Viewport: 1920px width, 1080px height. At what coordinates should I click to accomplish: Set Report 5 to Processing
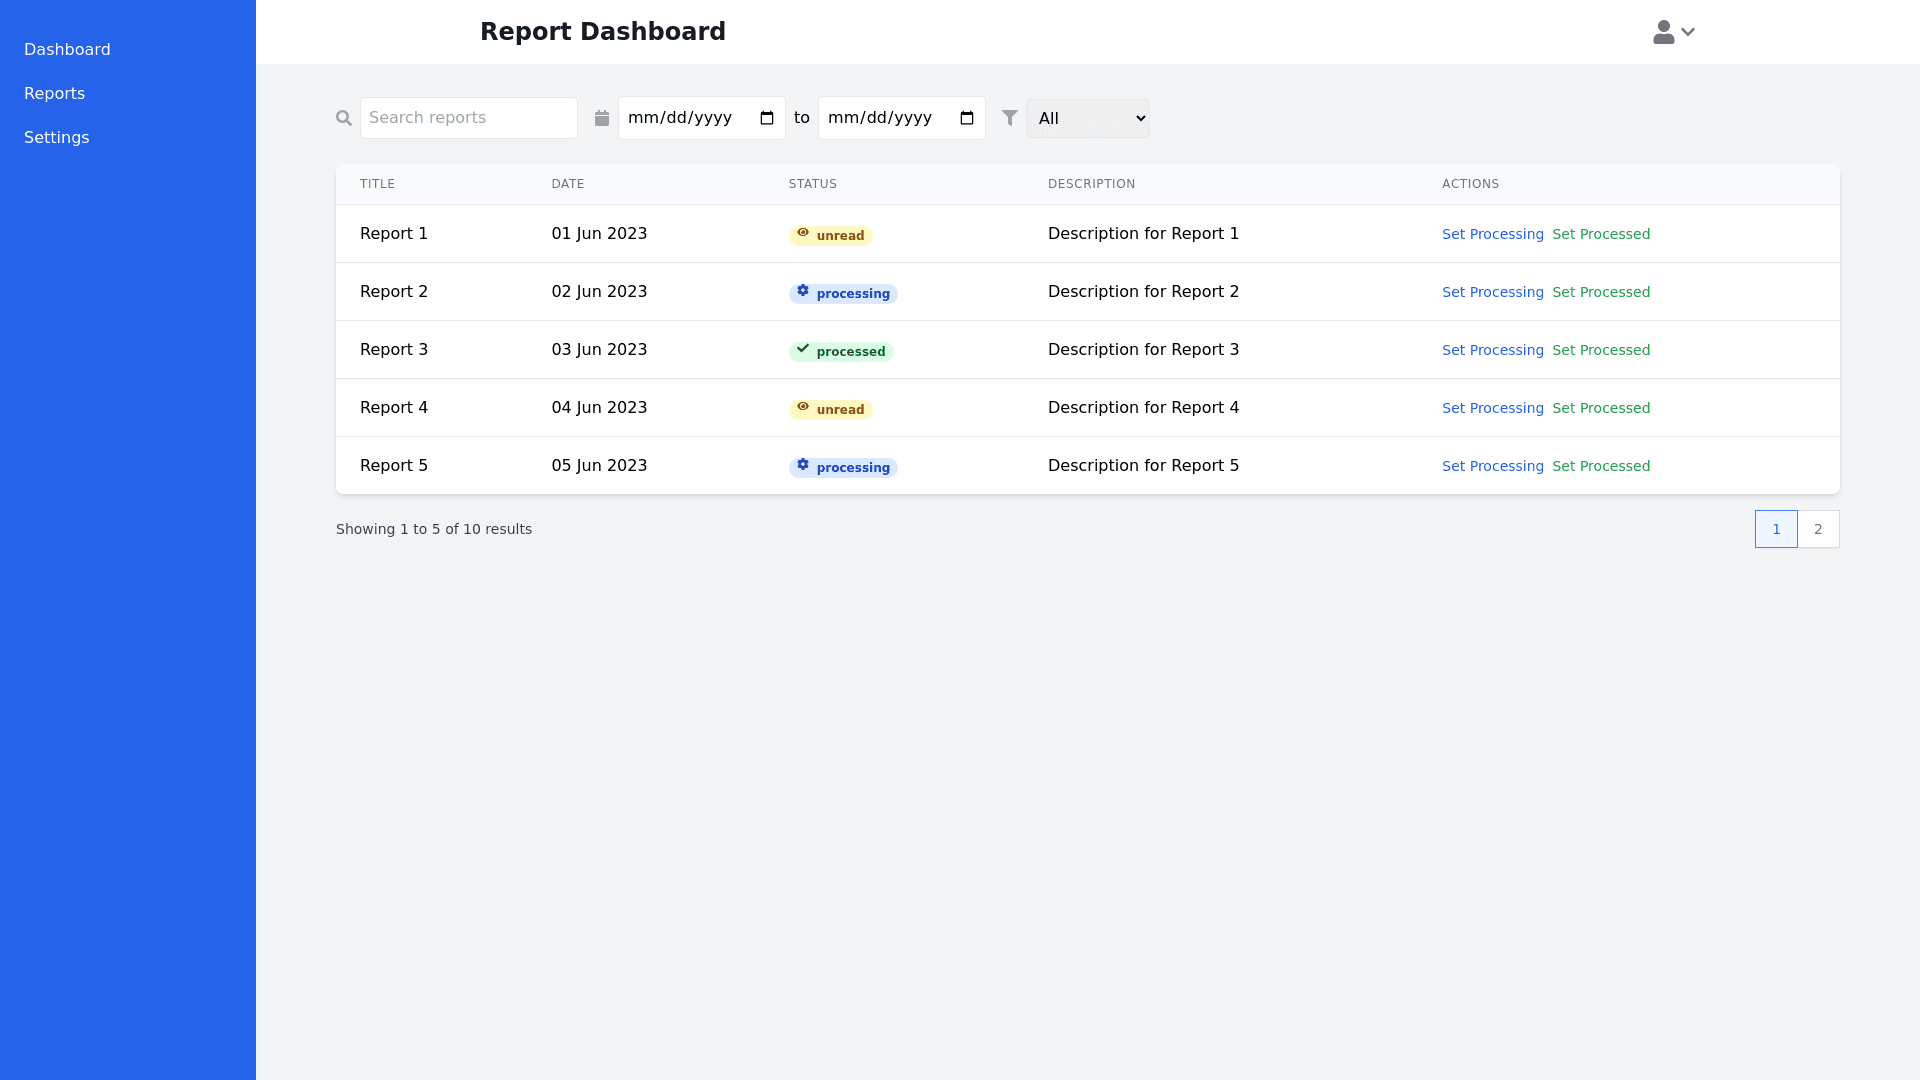pos(1492,466)
